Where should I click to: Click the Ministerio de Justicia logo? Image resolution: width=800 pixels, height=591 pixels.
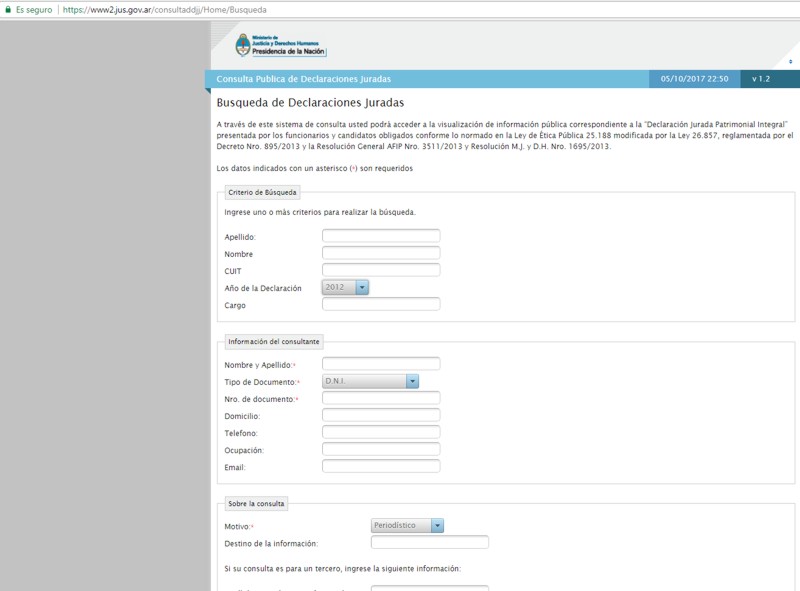click(x=281, y=45)
